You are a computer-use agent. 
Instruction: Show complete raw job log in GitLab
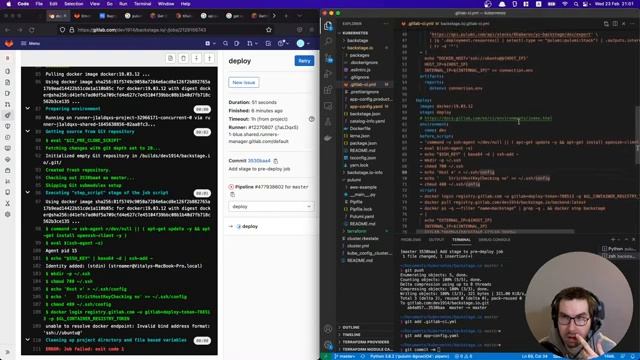point(170,58)
